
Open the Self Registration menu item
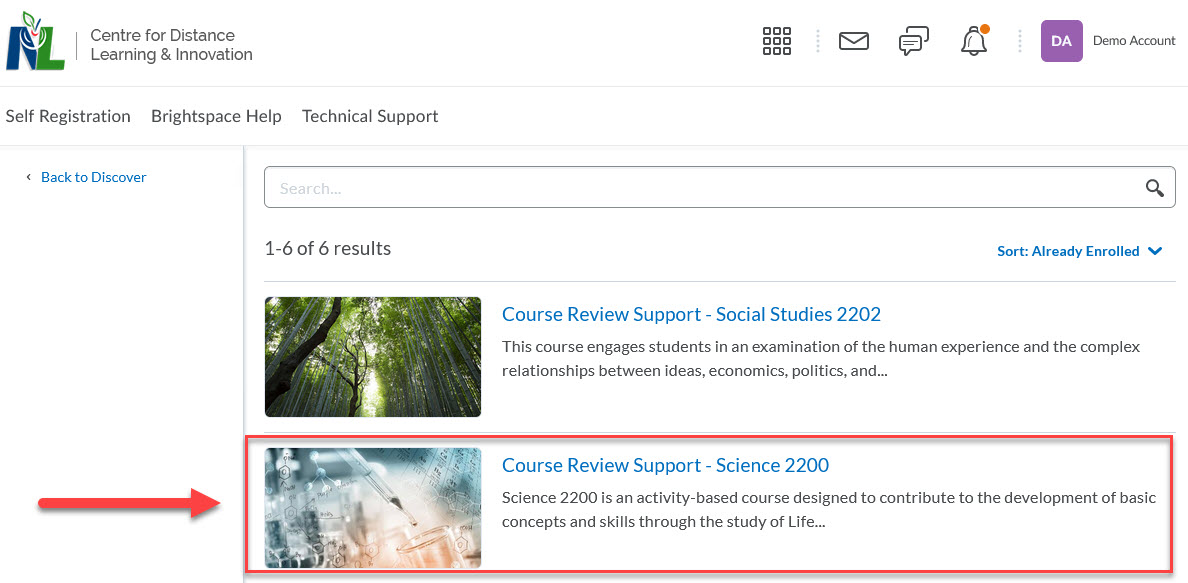pyautogui.click(x=68, y=116)
